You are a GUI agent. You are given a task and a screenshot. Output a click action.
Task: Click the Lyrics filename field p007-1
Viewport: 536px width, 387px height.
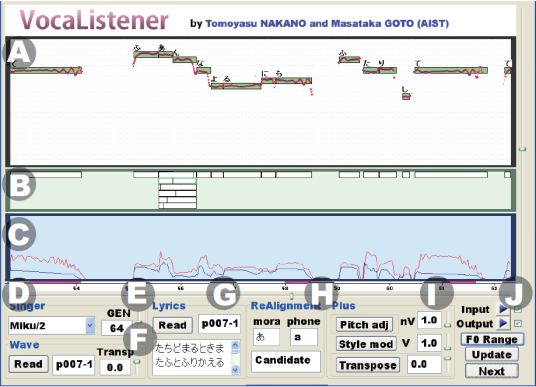220,324
